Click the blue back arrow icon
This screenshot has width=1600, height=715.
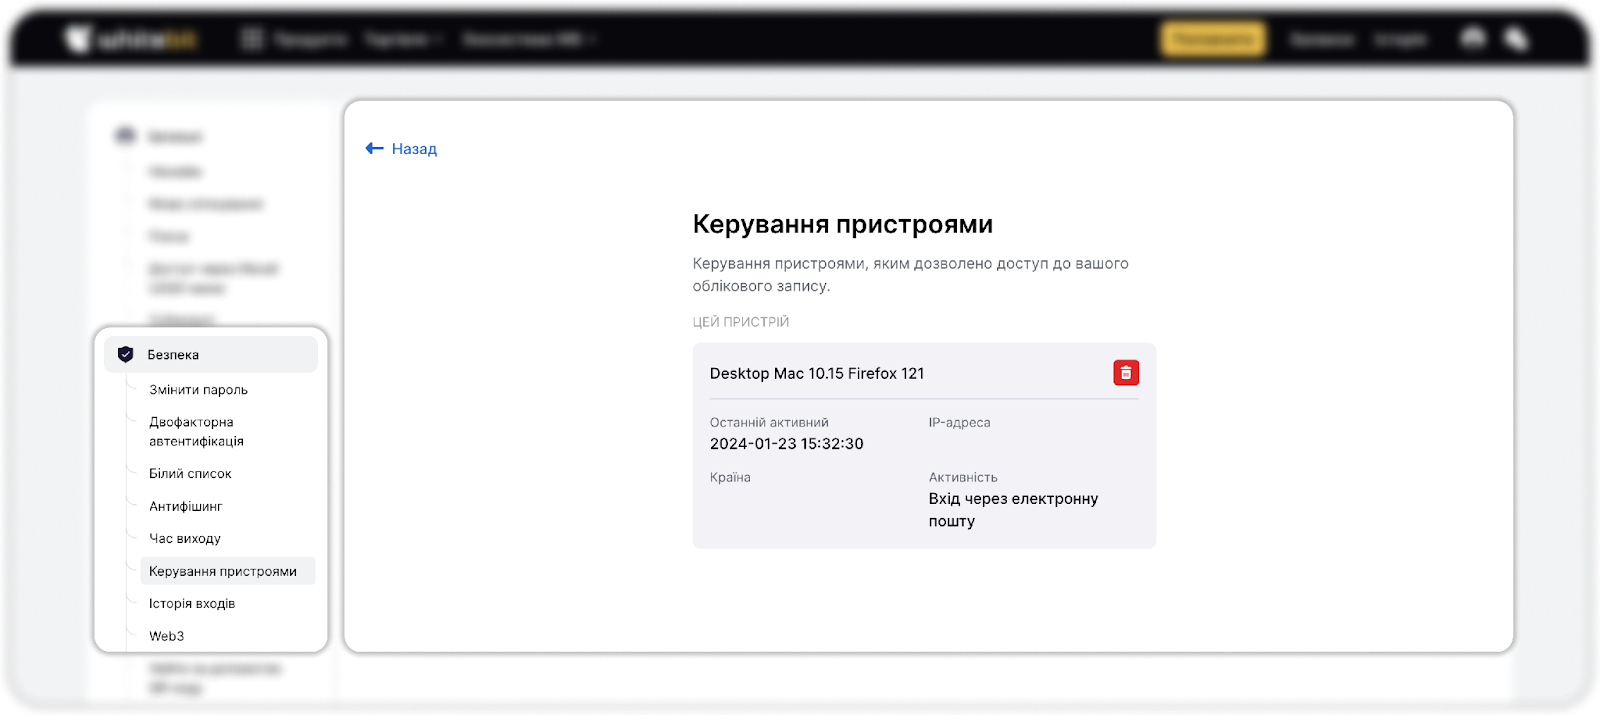click(375, 149)
